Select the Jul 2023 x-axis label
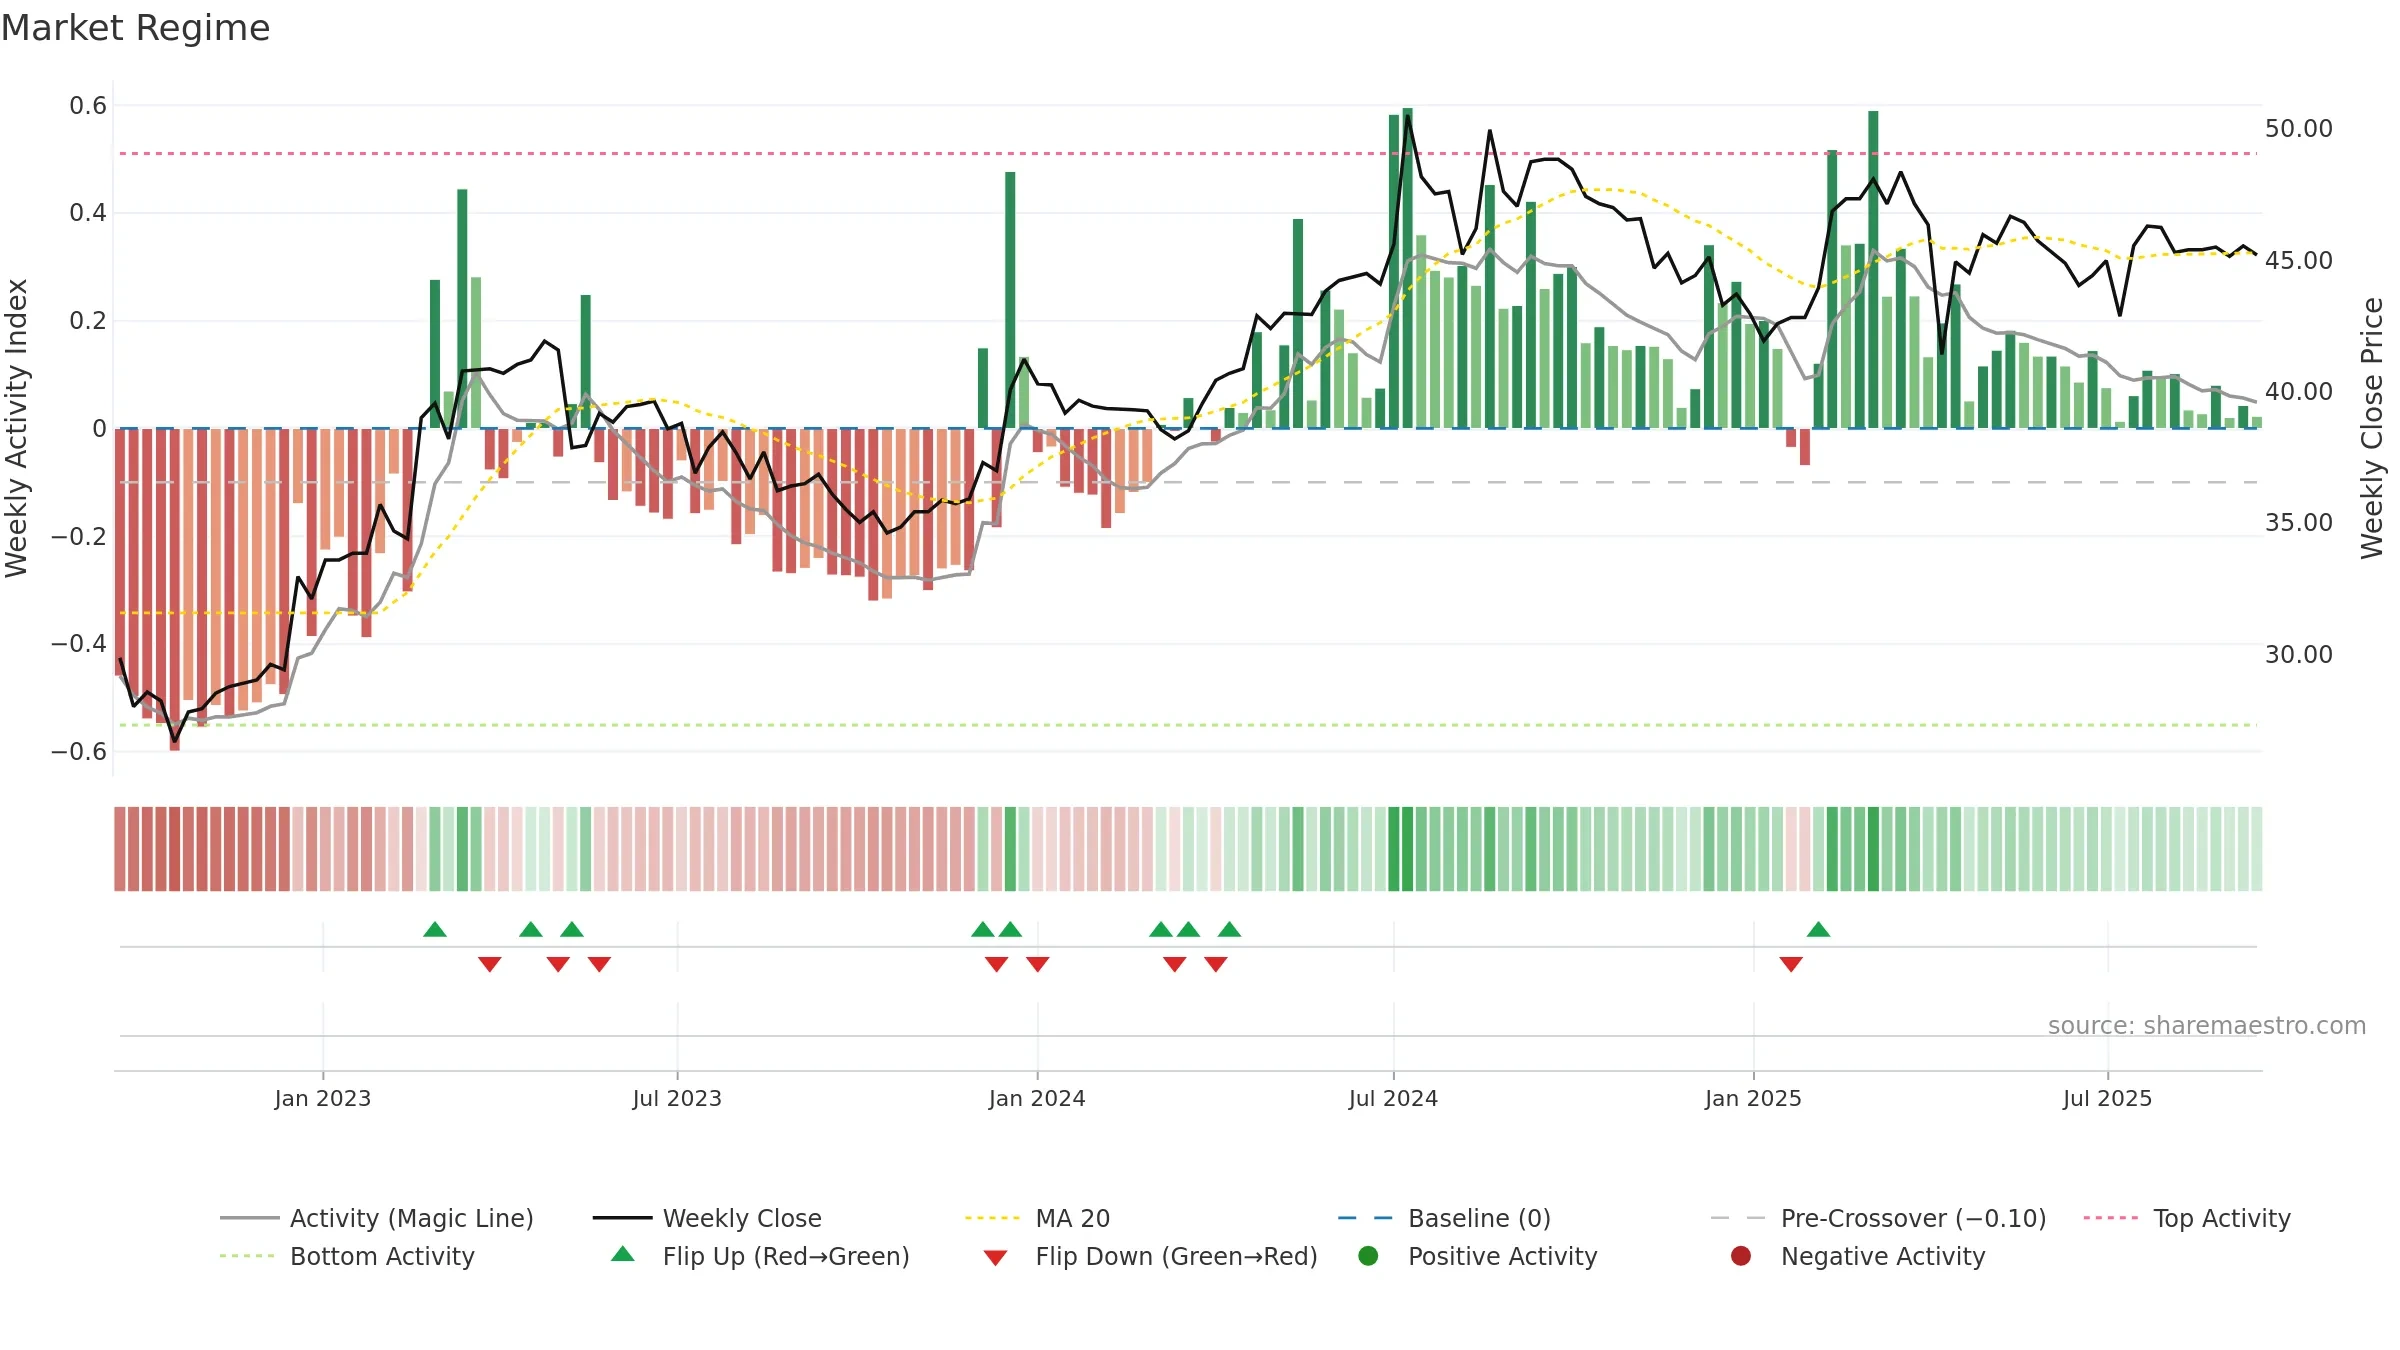 click(677, 1098)
